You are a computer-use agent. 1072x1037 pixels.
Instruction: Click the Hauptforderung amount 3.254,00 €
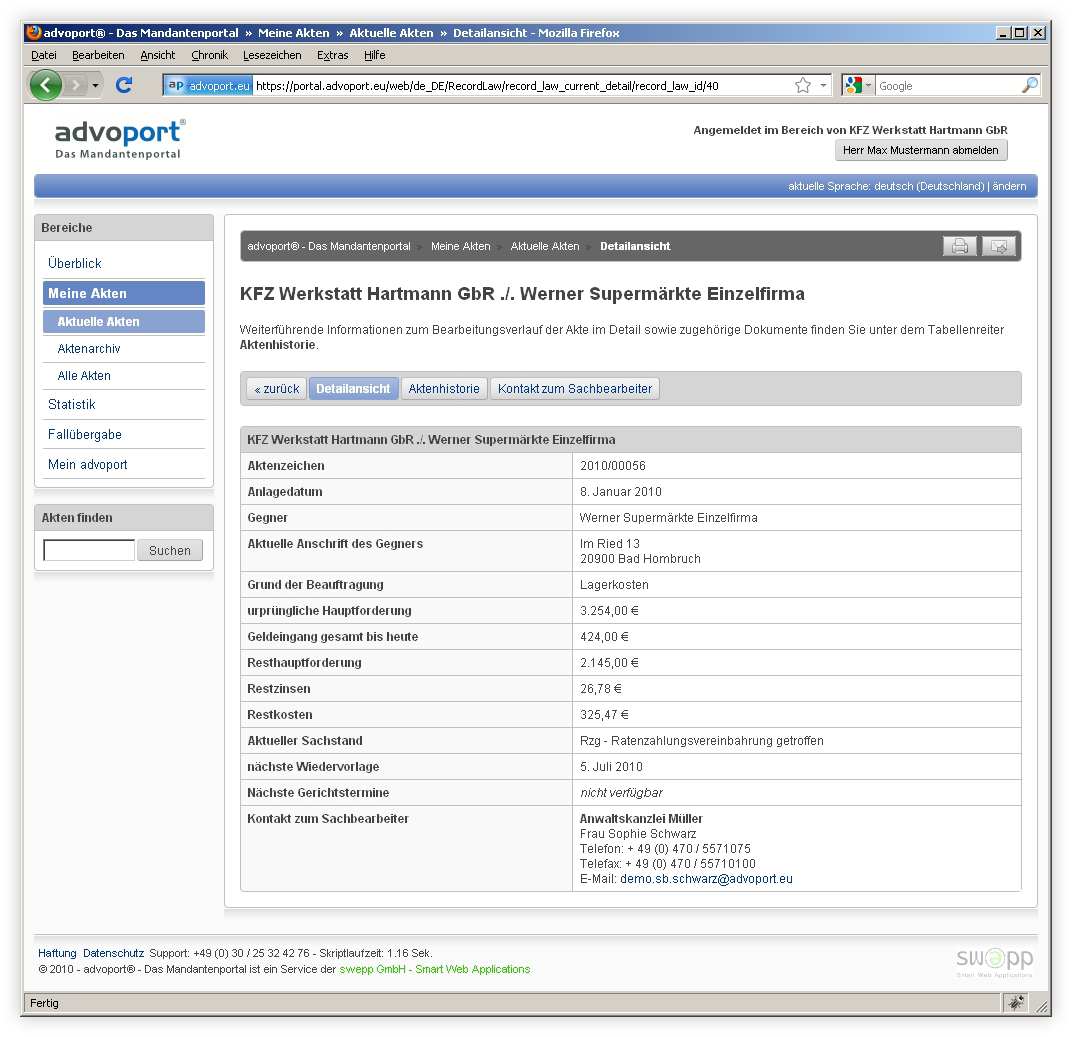(609, 610)
